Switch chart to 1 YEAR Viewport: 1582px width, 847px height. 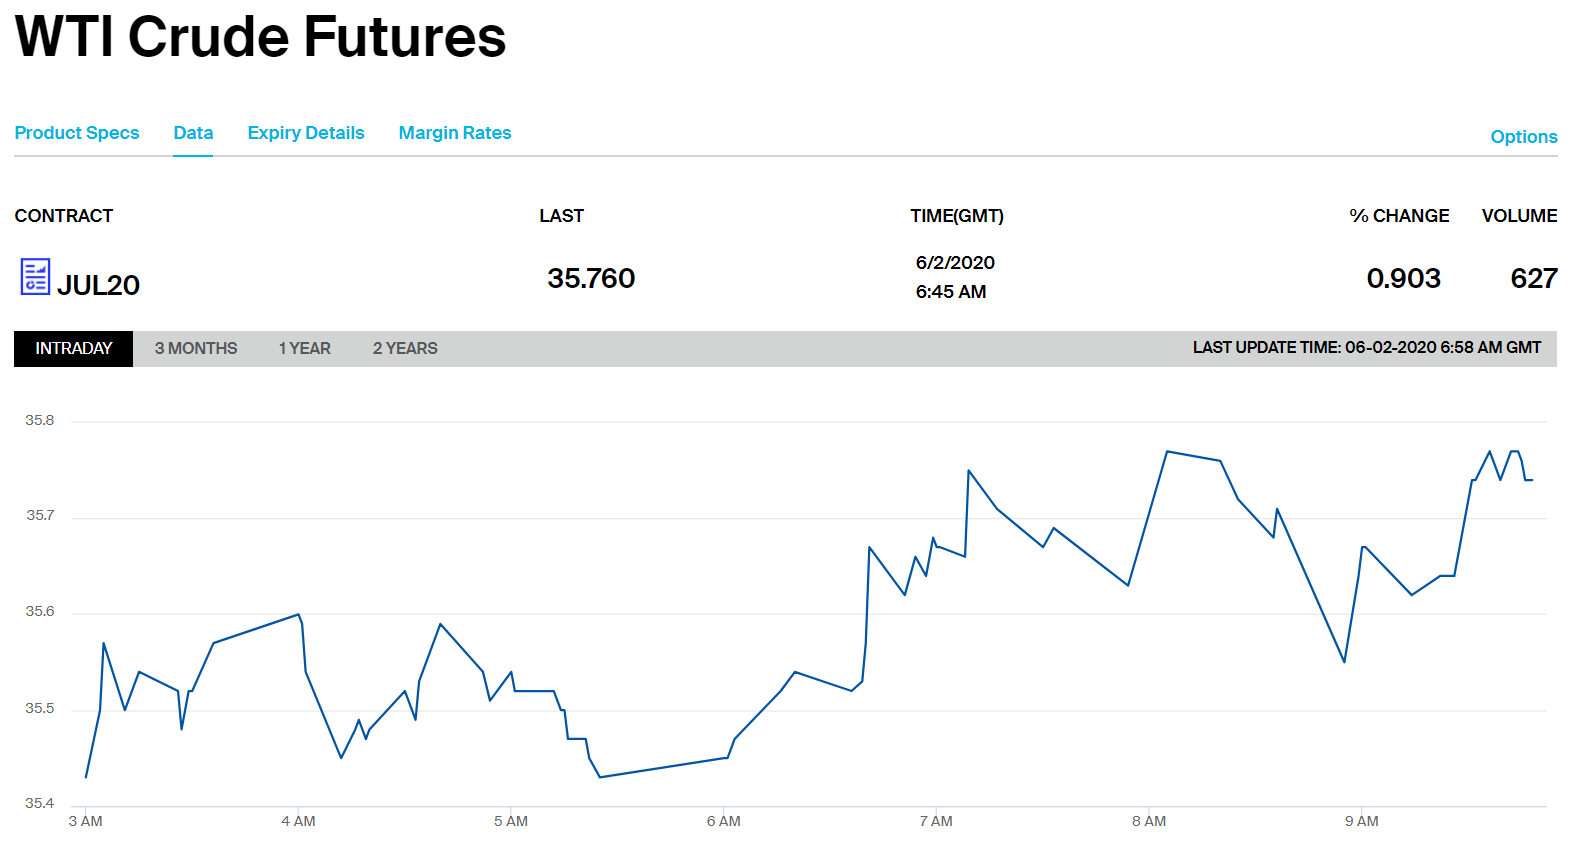click(x=305, y=348)
